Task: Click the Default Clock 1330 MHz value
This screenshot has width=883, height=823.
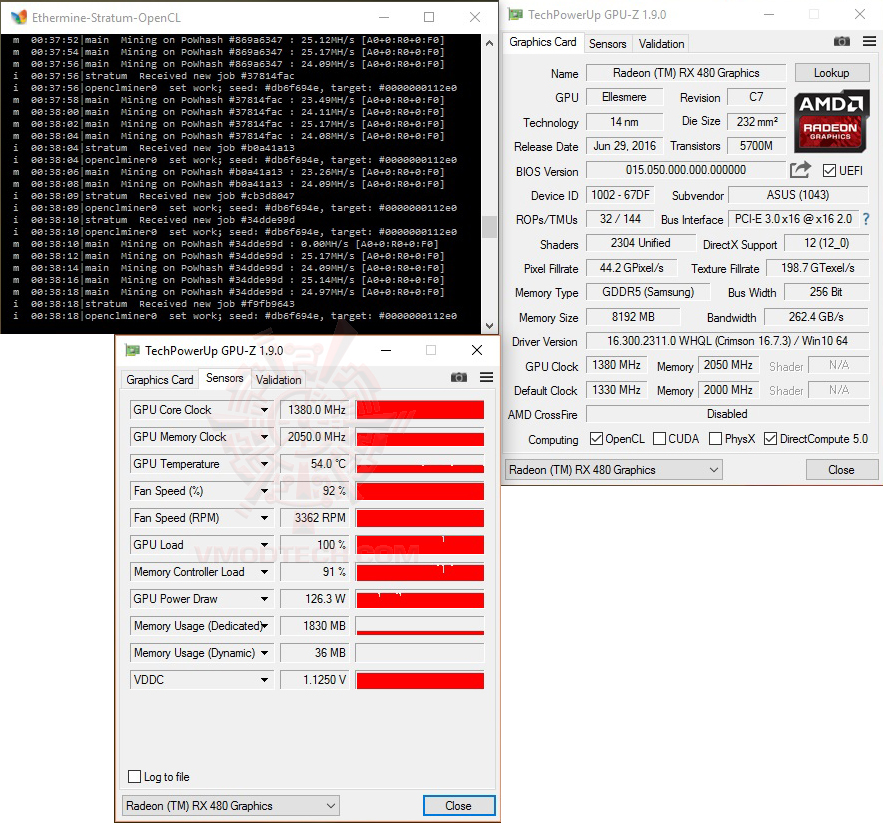Action: [x=616, y=390]
